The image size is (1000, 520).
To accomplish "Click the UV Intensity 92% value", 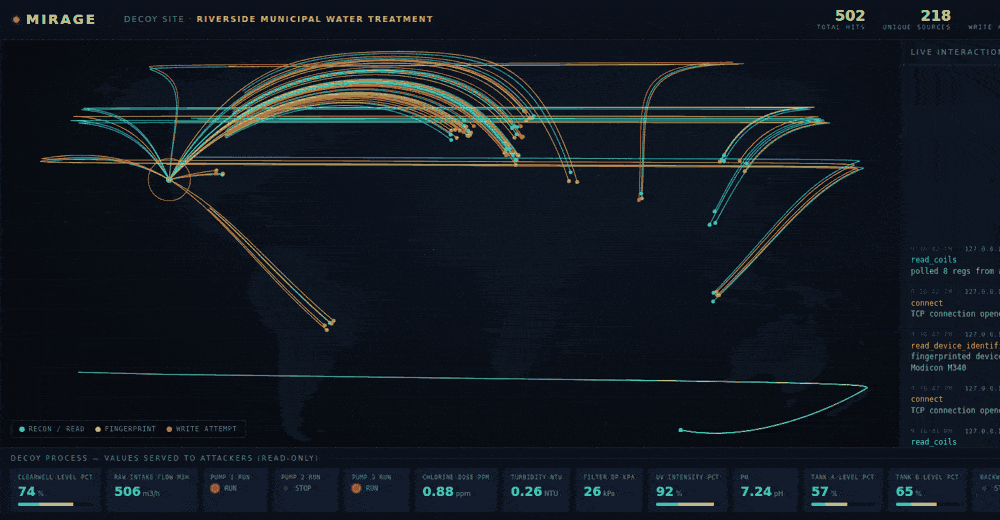I will 668,491.
